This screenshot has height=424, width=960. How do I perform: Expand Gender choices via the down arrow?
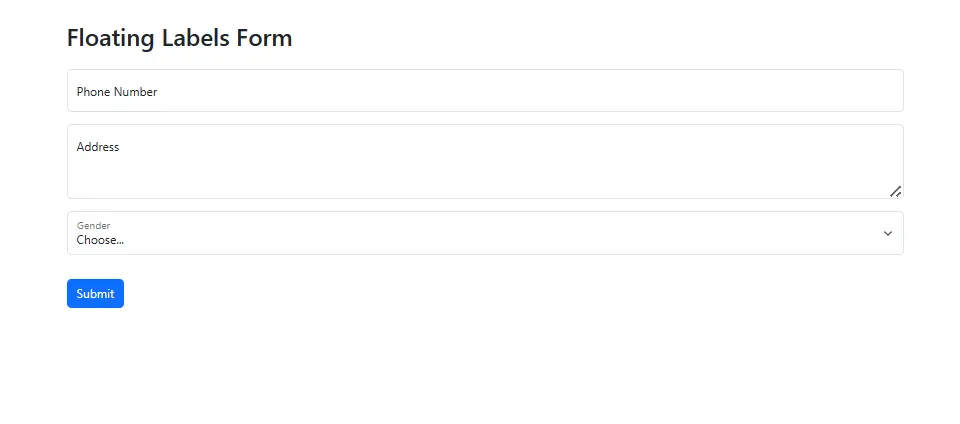888,233
